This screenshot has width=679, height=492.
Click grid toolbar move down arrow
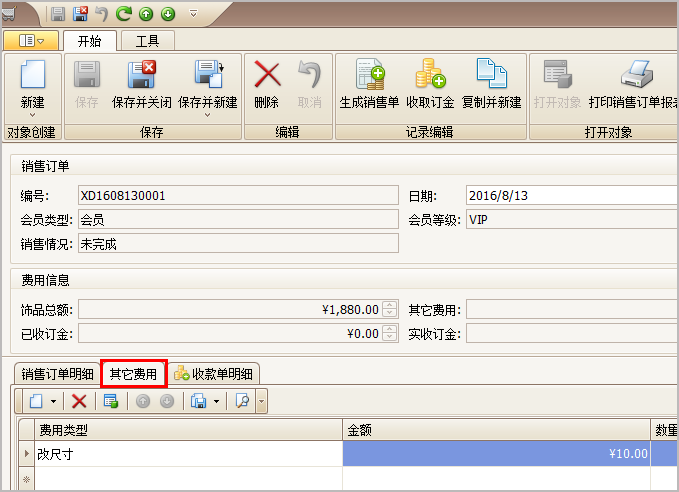point(167,401)
